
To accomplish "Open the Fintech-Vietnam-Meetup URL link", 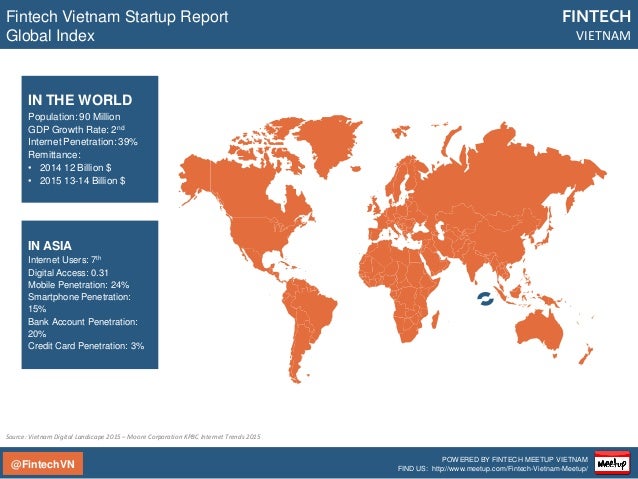I will [509, 469].
